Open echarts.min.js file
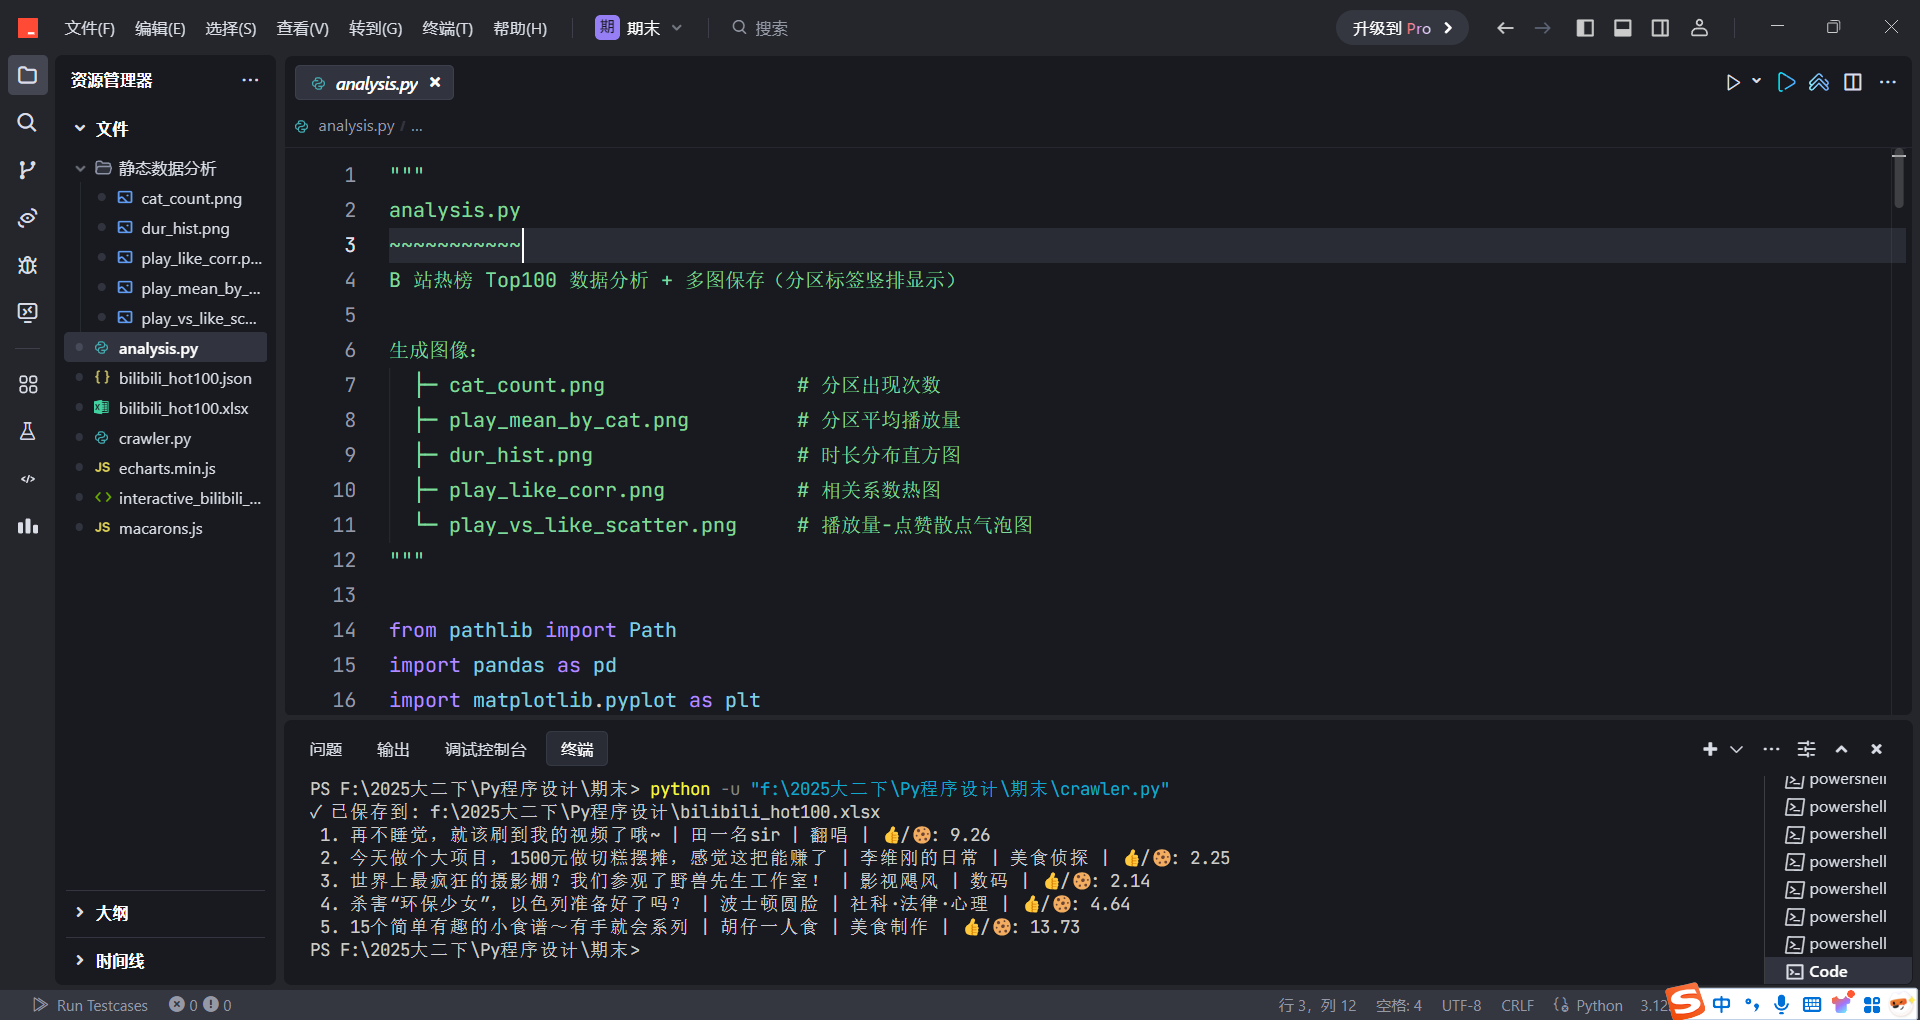 pyautogui.click(x=167, y=468)
